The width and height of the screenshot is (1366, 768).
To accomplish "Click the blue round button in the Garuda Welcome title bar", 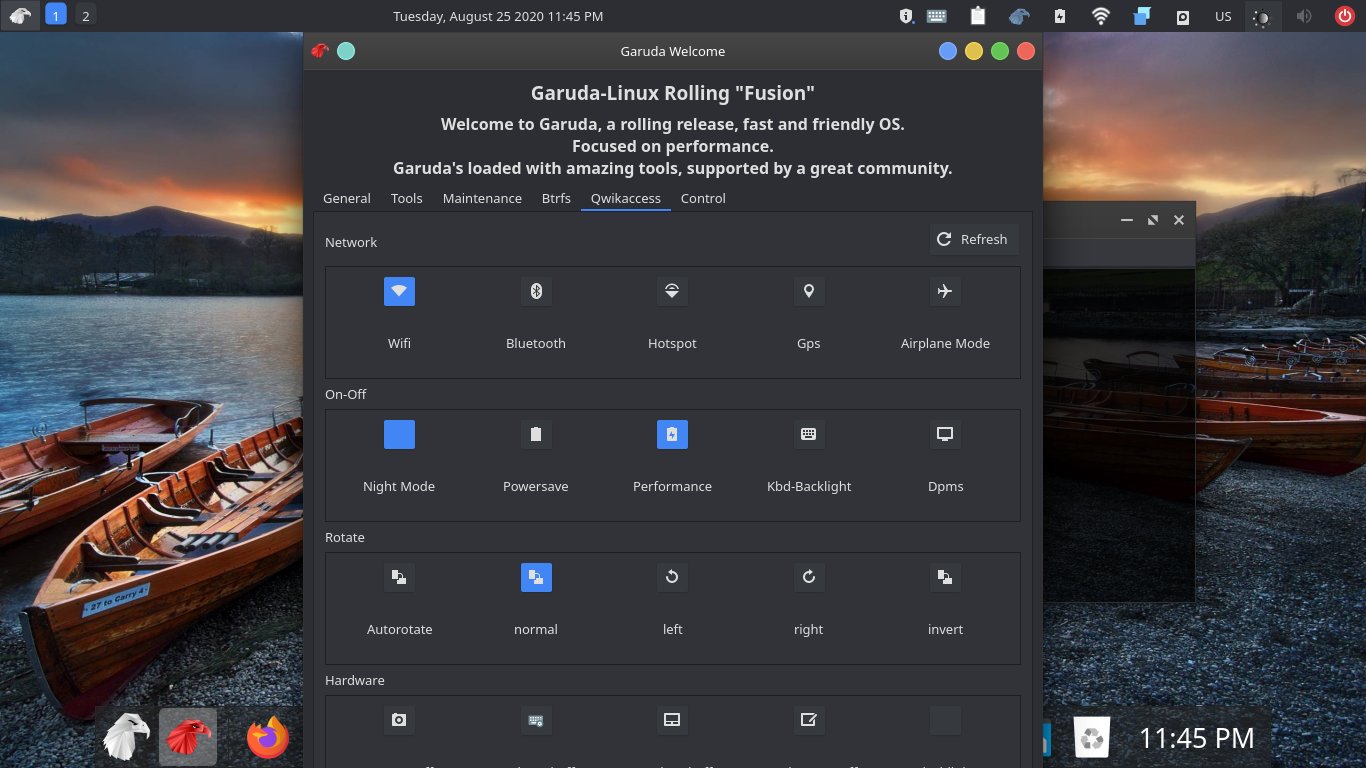I will click(x=948, y=51).
